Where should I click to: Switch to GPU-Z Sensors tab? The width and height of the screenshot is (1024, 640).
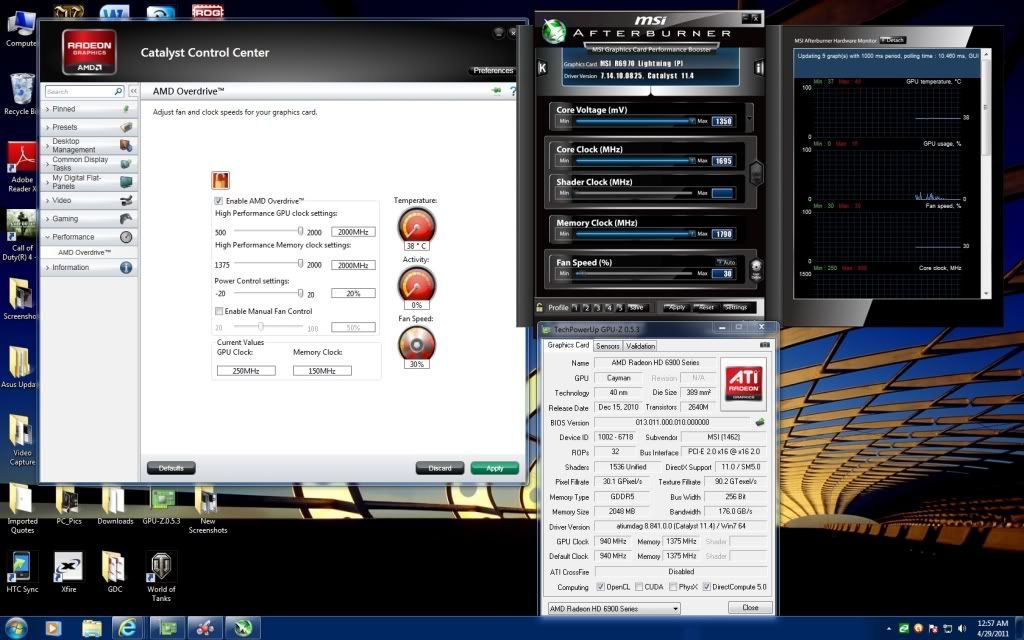point(607,346)
